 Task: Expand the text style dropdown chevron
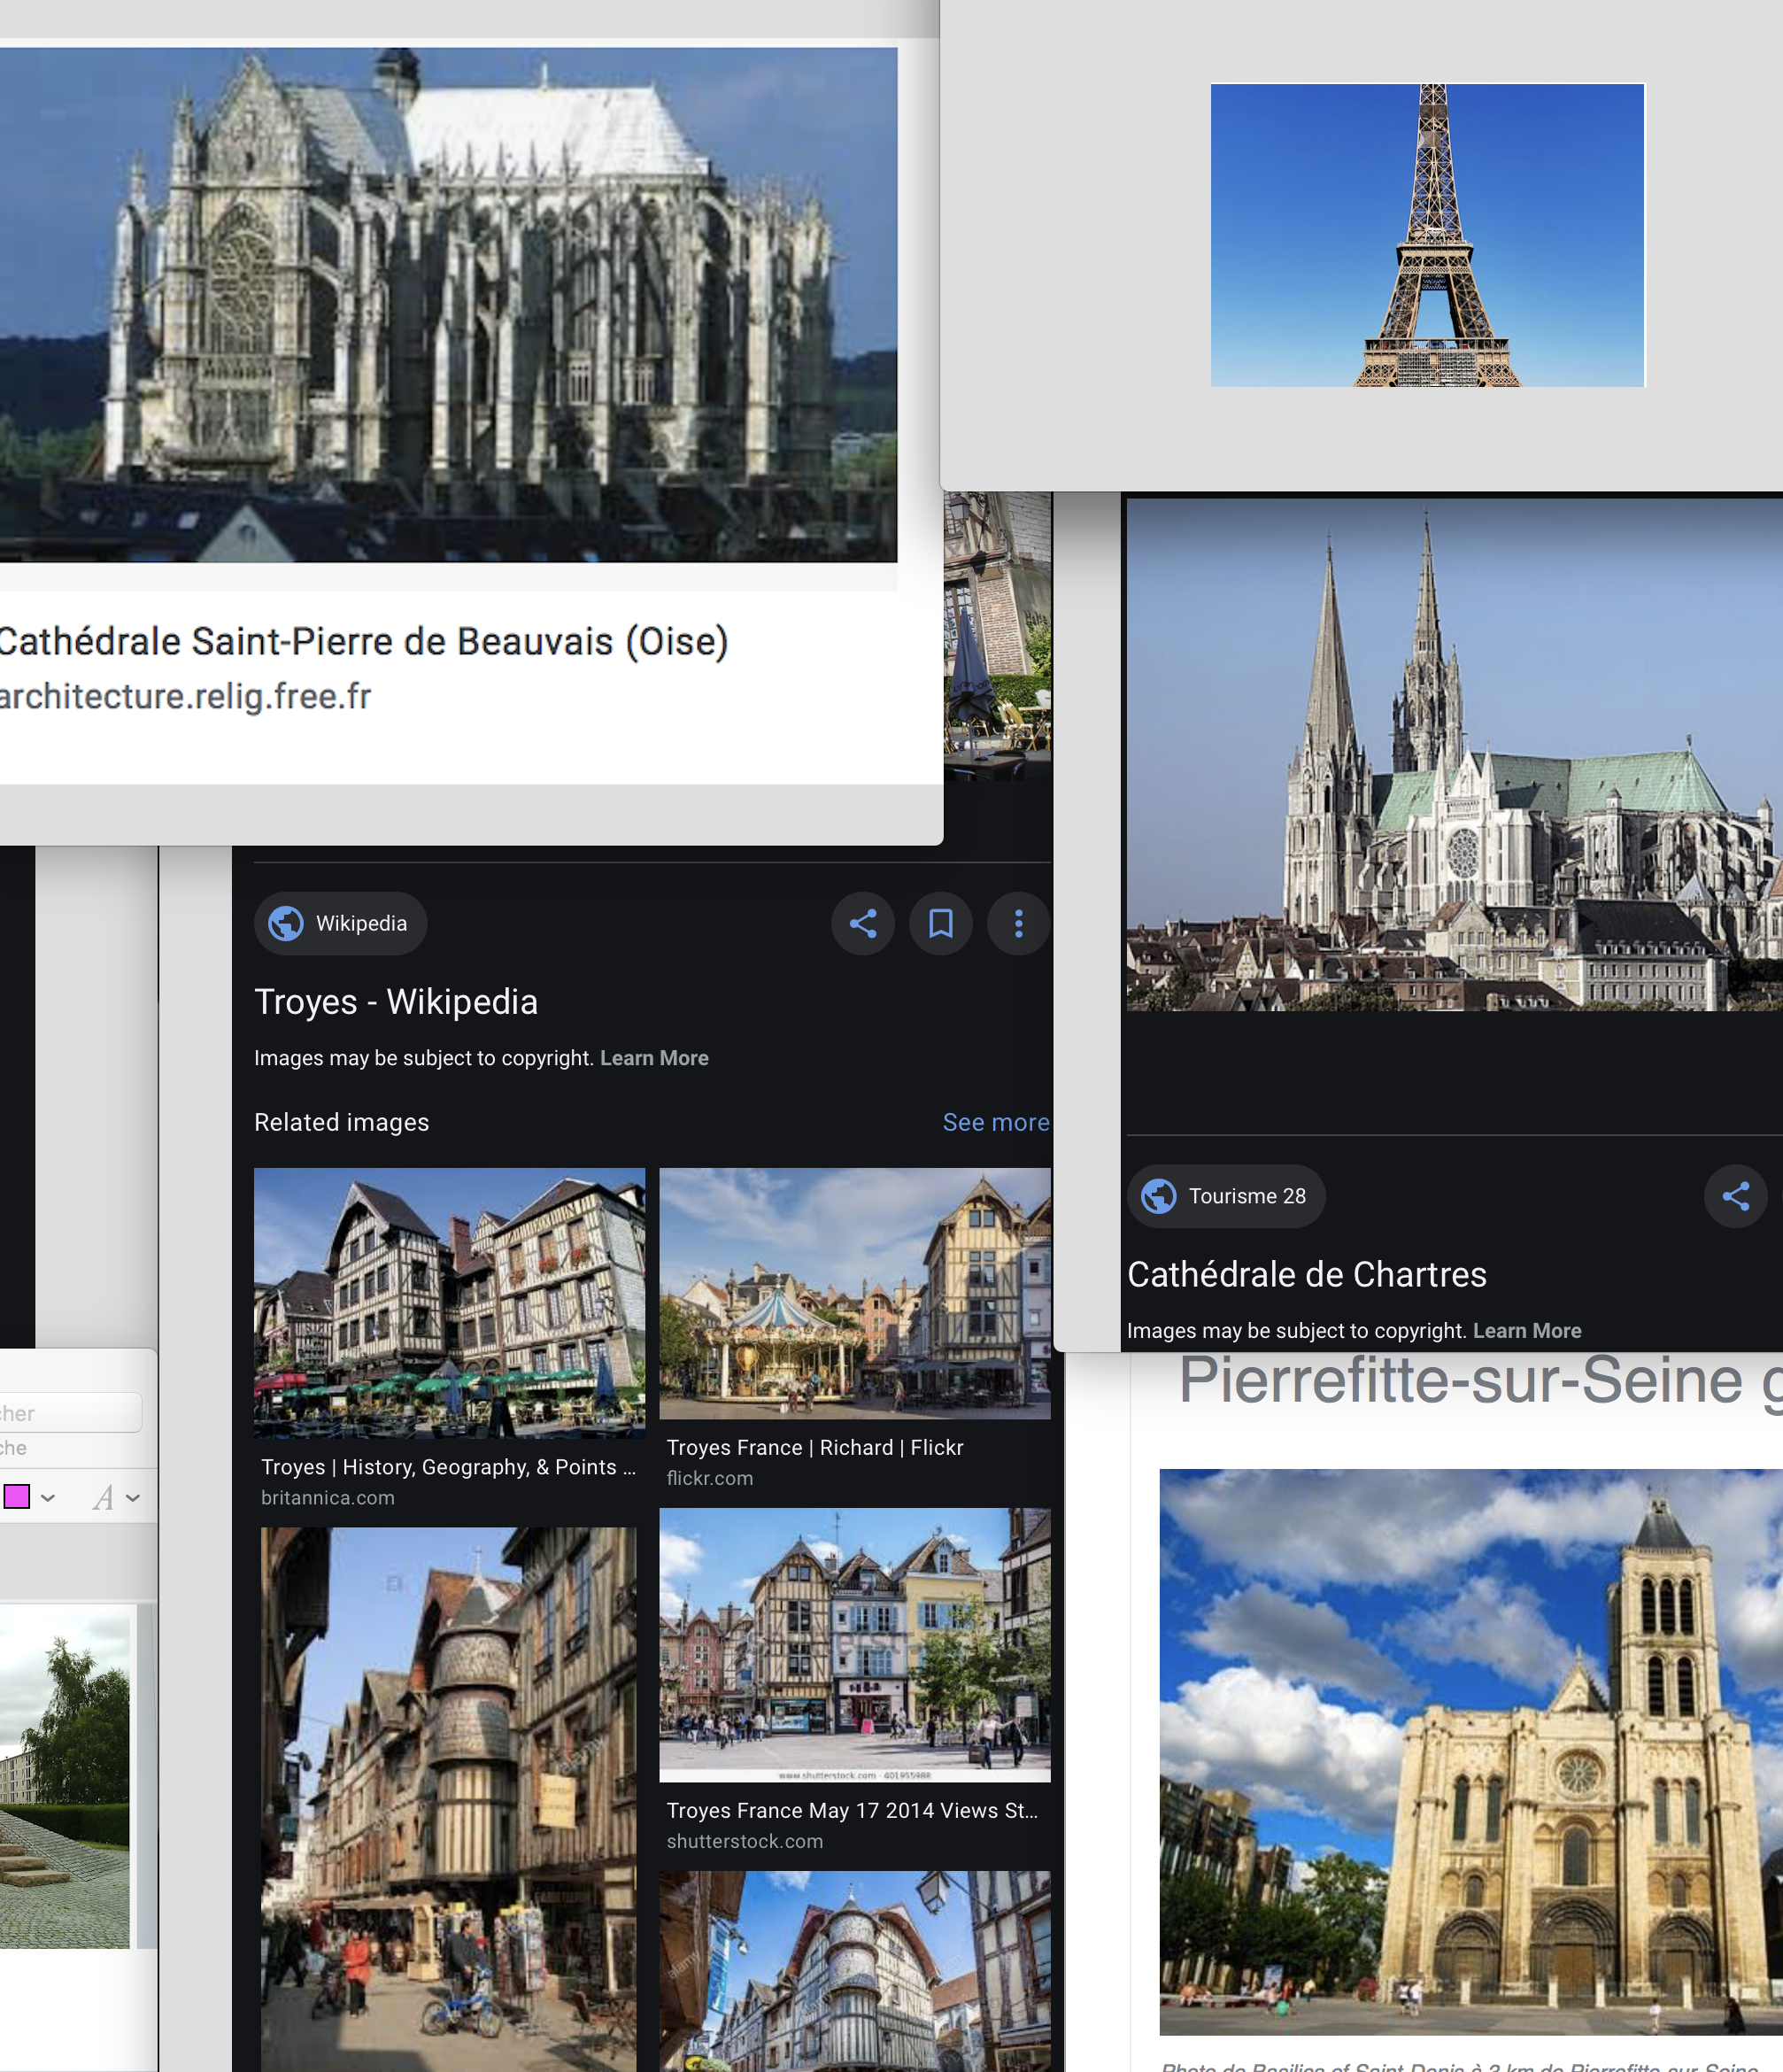coord(133,1498)
